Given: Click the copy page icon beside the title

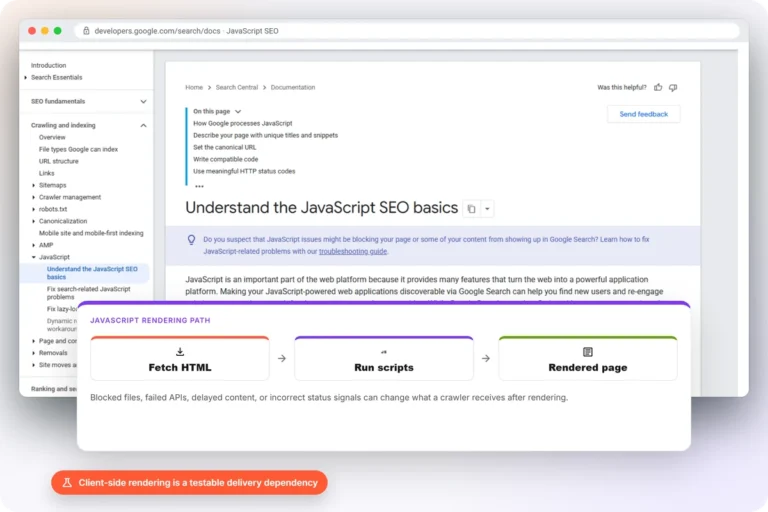Looking at the screenshot, I should pos(471,209).
